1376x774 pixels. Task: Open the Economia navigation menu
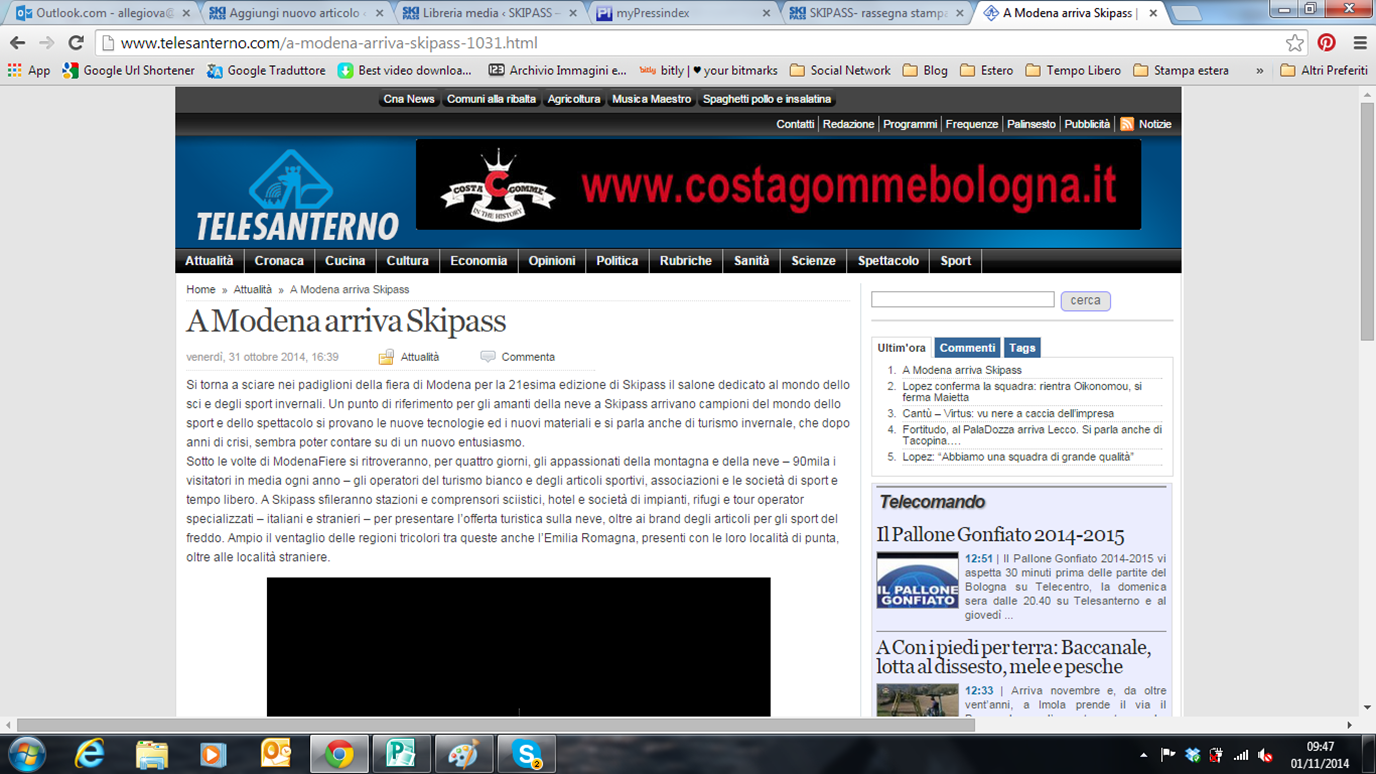tap(478, 261)
